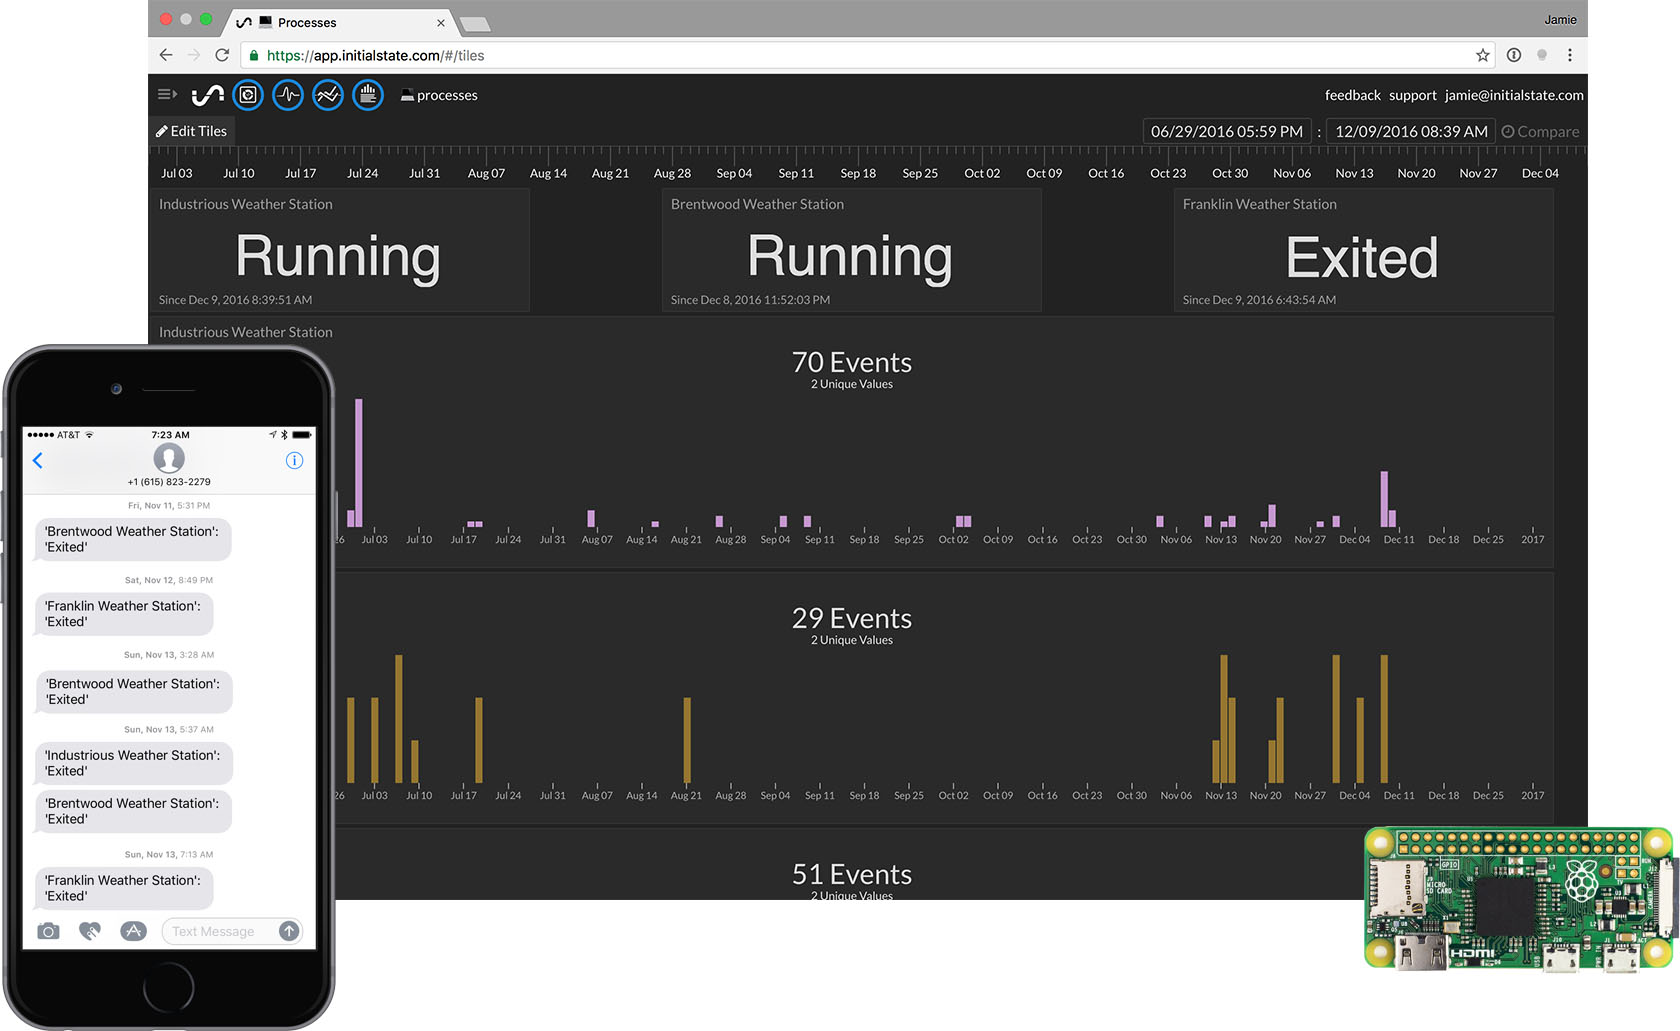Open the start date 06/29/2016 picker
1680x1031 pixels.
[1226, 132]
